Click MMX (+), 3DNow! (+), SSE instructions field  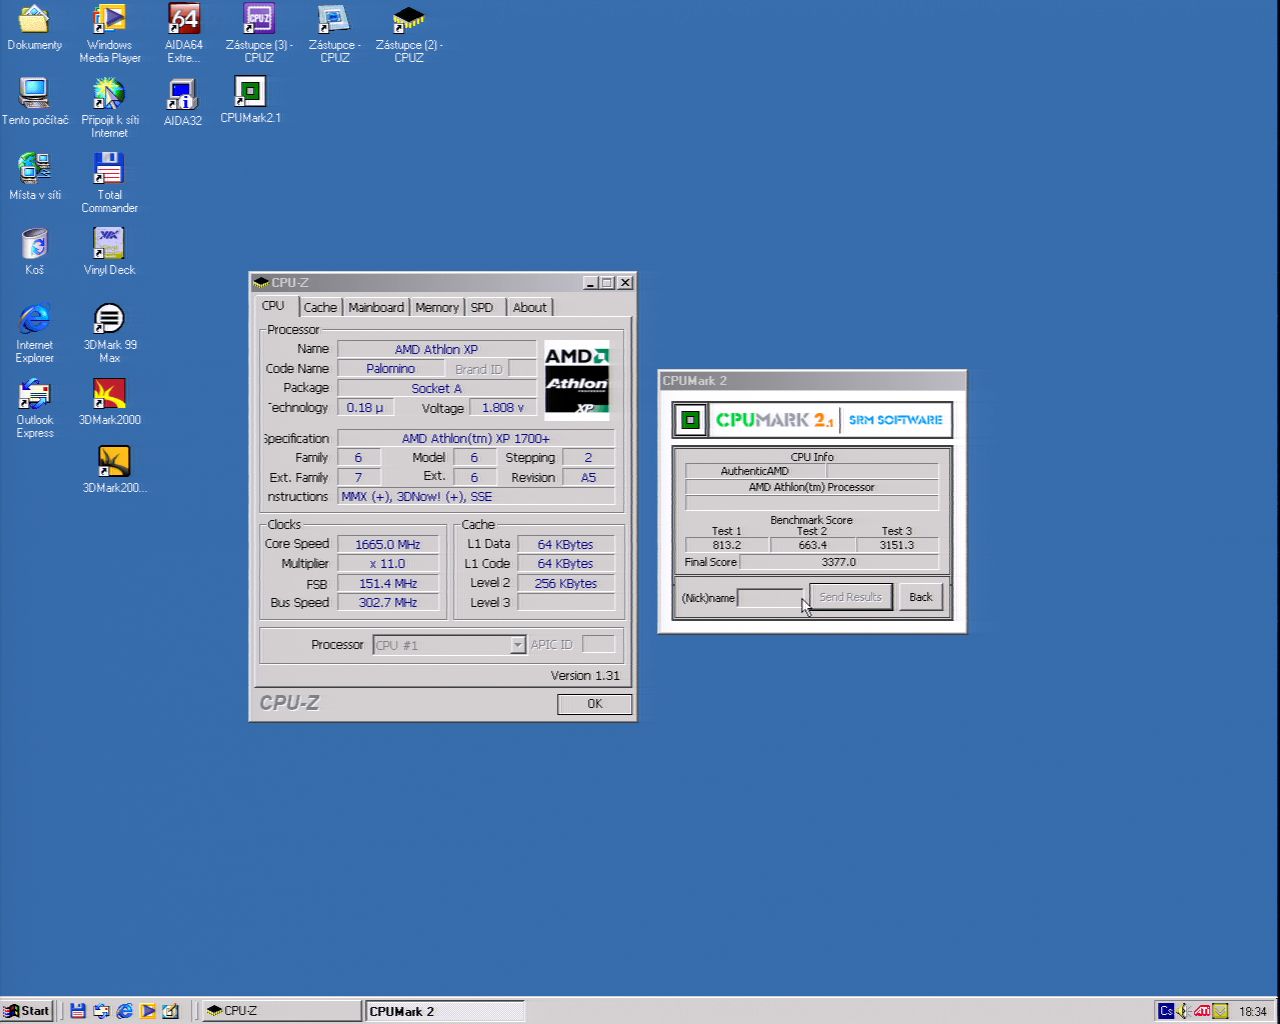(476, 497)
